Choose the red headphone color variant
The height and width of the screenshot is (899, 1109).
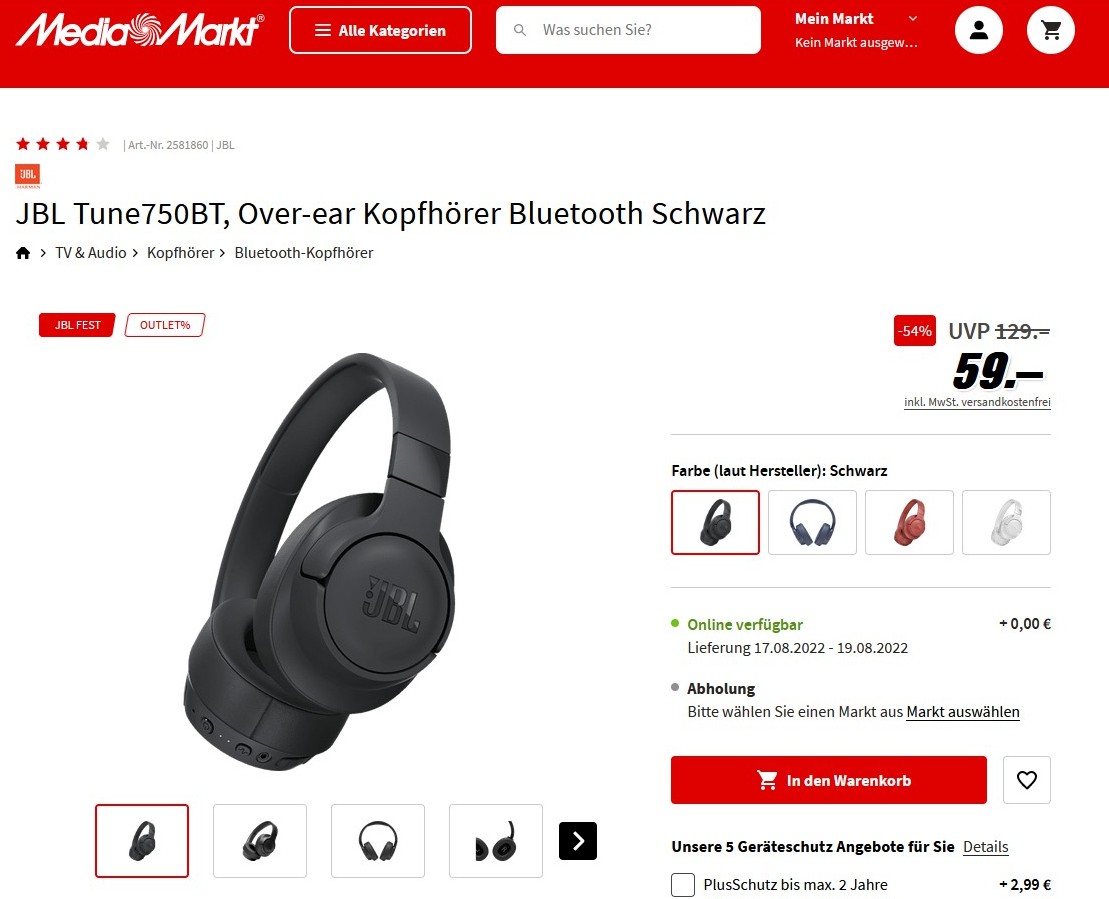point(909,522)
